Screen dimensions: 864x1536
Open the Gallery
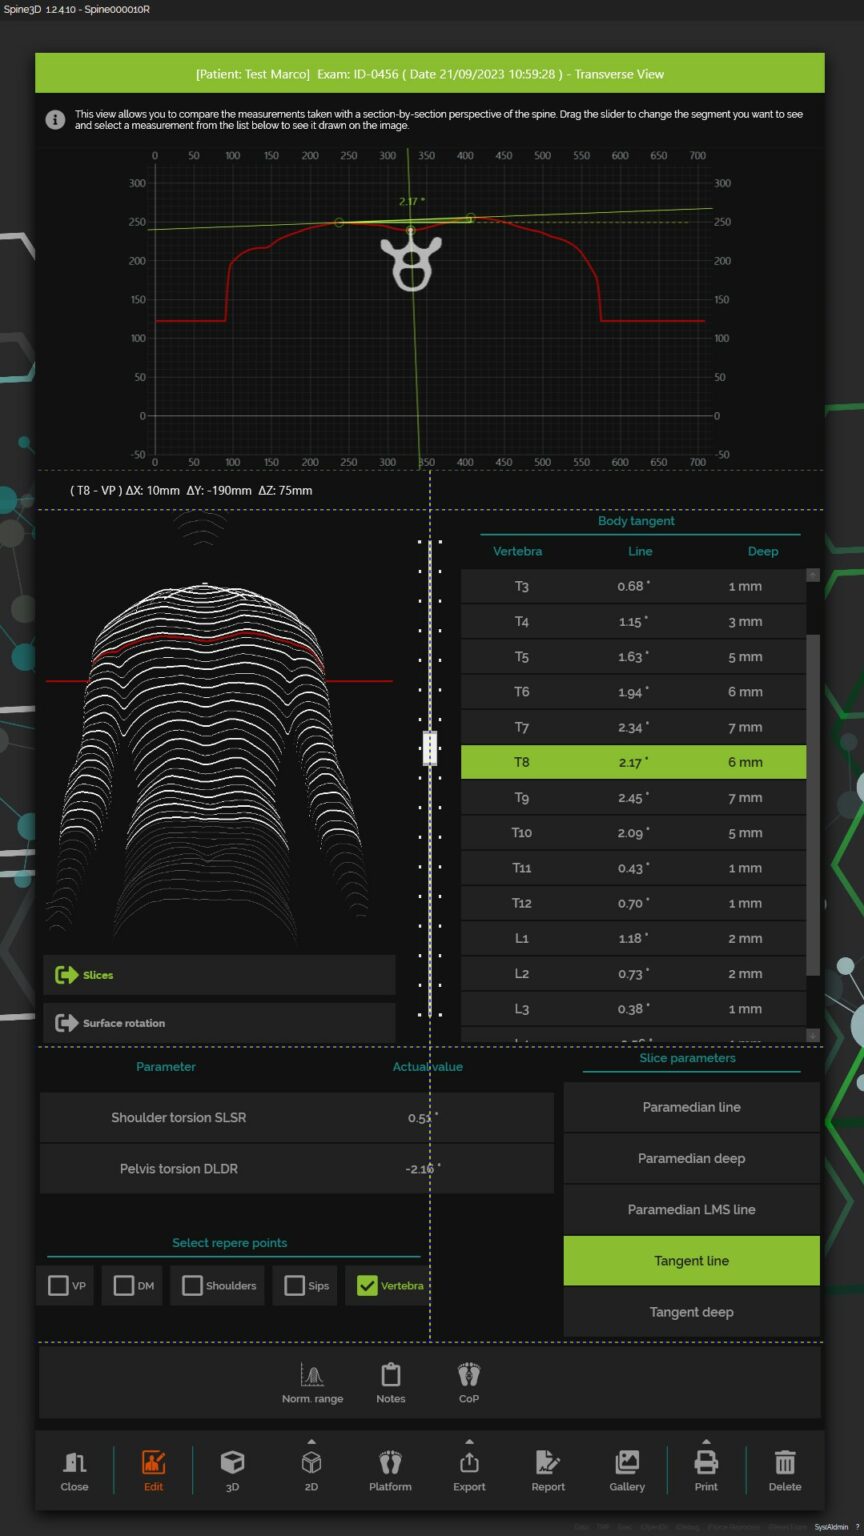[626, 1468]
